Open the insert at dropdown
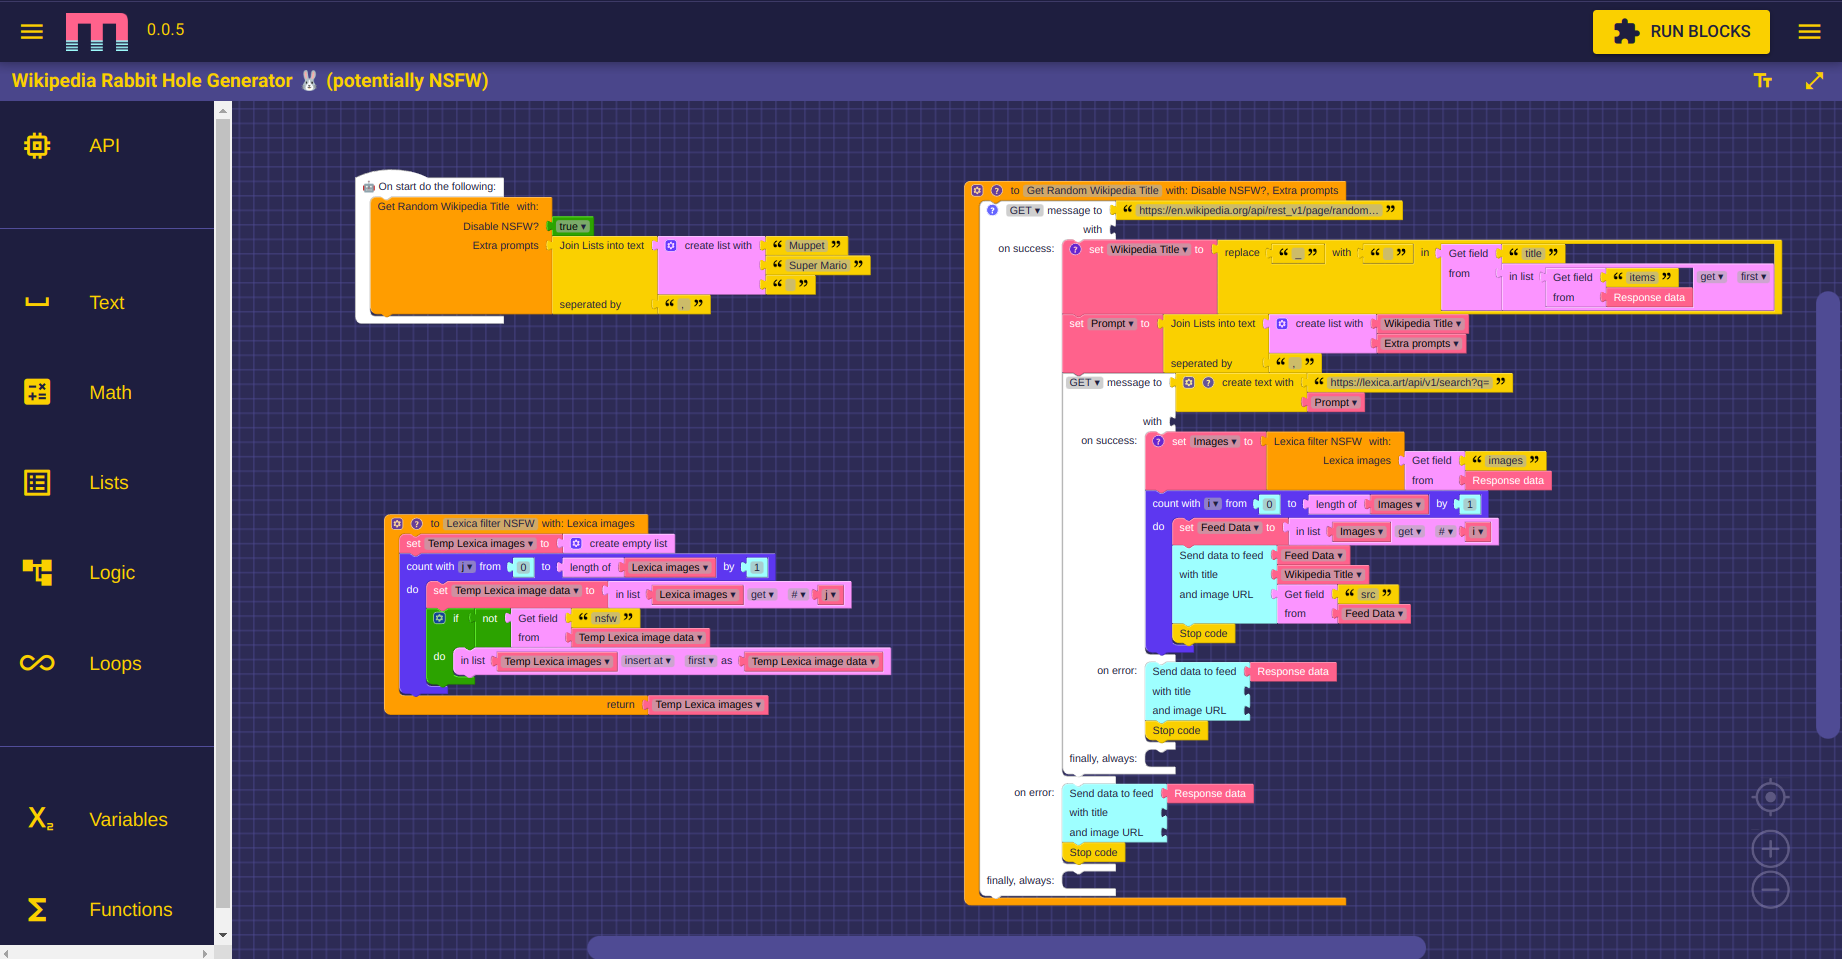Viewport: 1842px width, 959px height. coord(647,661)
